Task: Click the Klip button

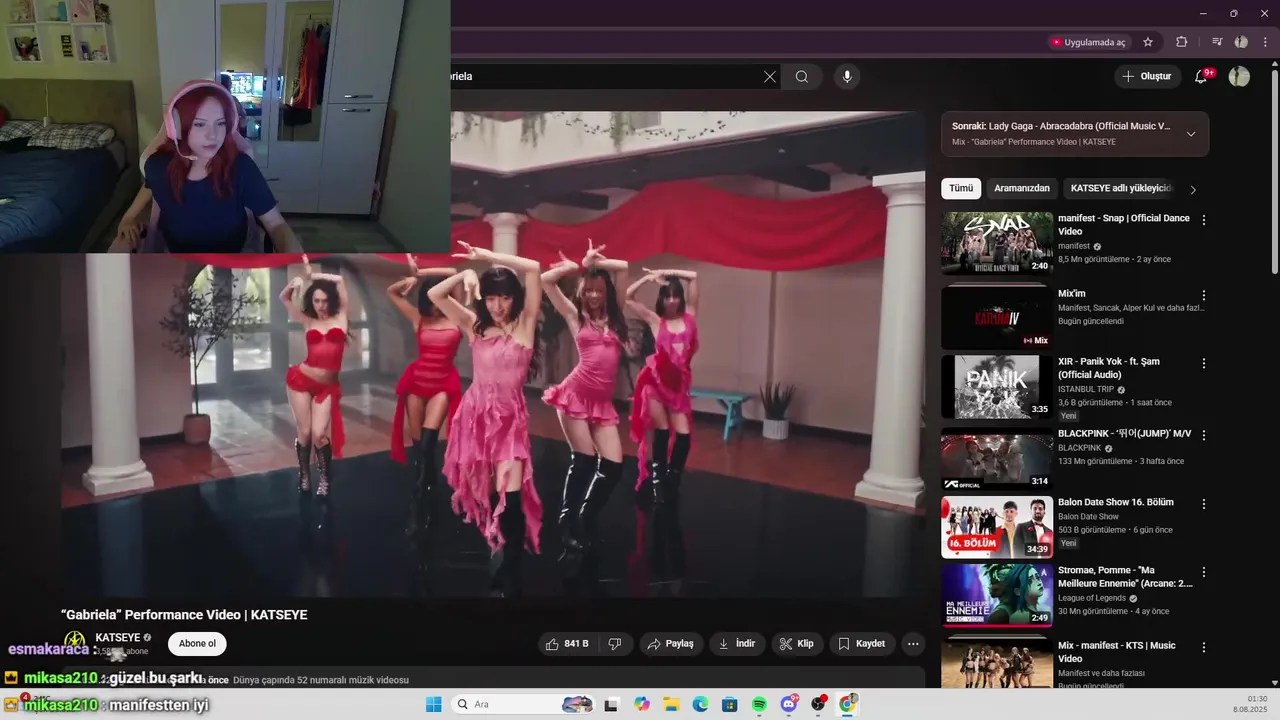Action: pyautogui.click(x=797, y=644)
